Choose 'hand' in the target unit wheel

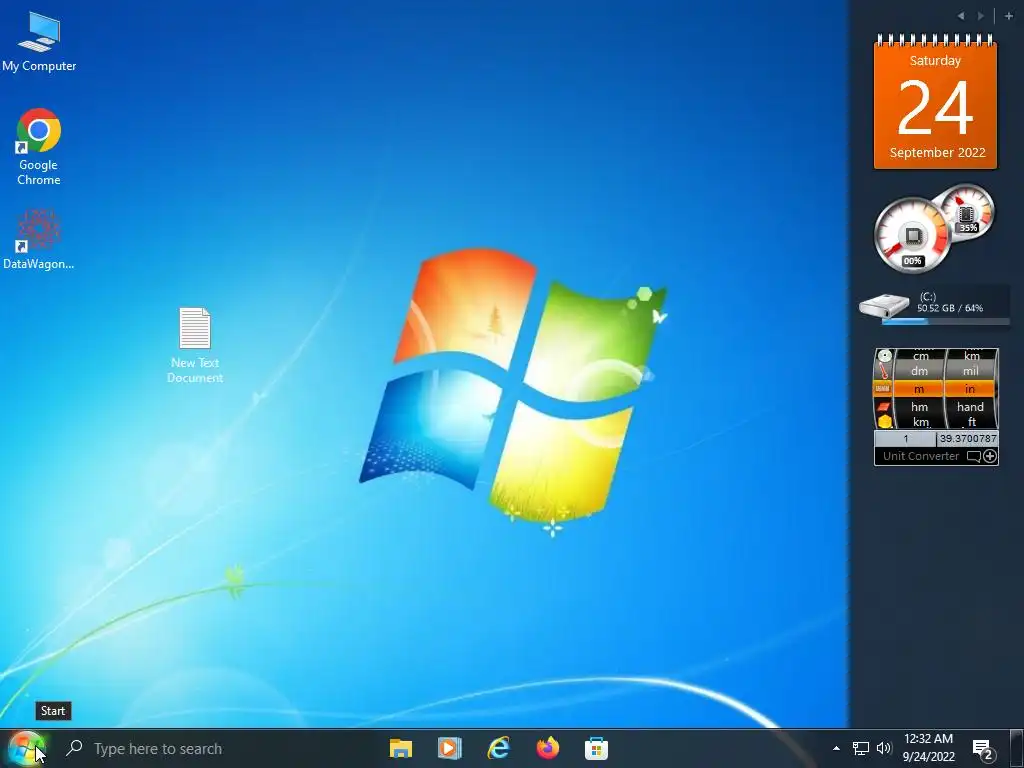[970, 406]
